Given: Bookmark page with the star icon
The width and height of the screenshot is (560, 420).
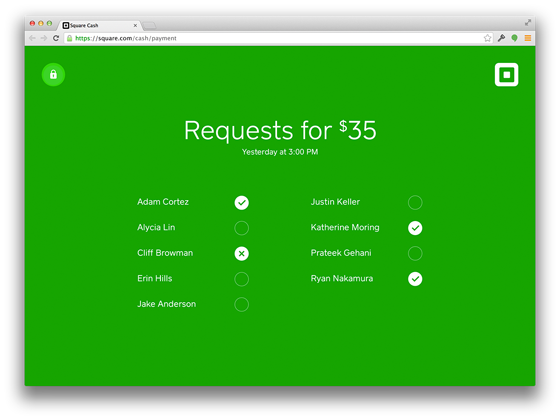Looking at the screenshot, I should pos(487,38).
